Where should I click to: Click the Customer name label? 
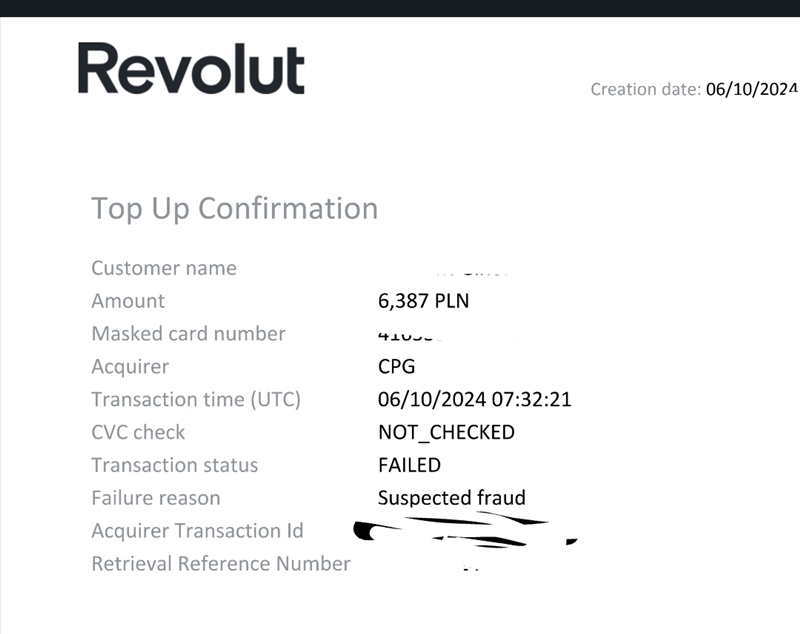click(x=164, y=268)
